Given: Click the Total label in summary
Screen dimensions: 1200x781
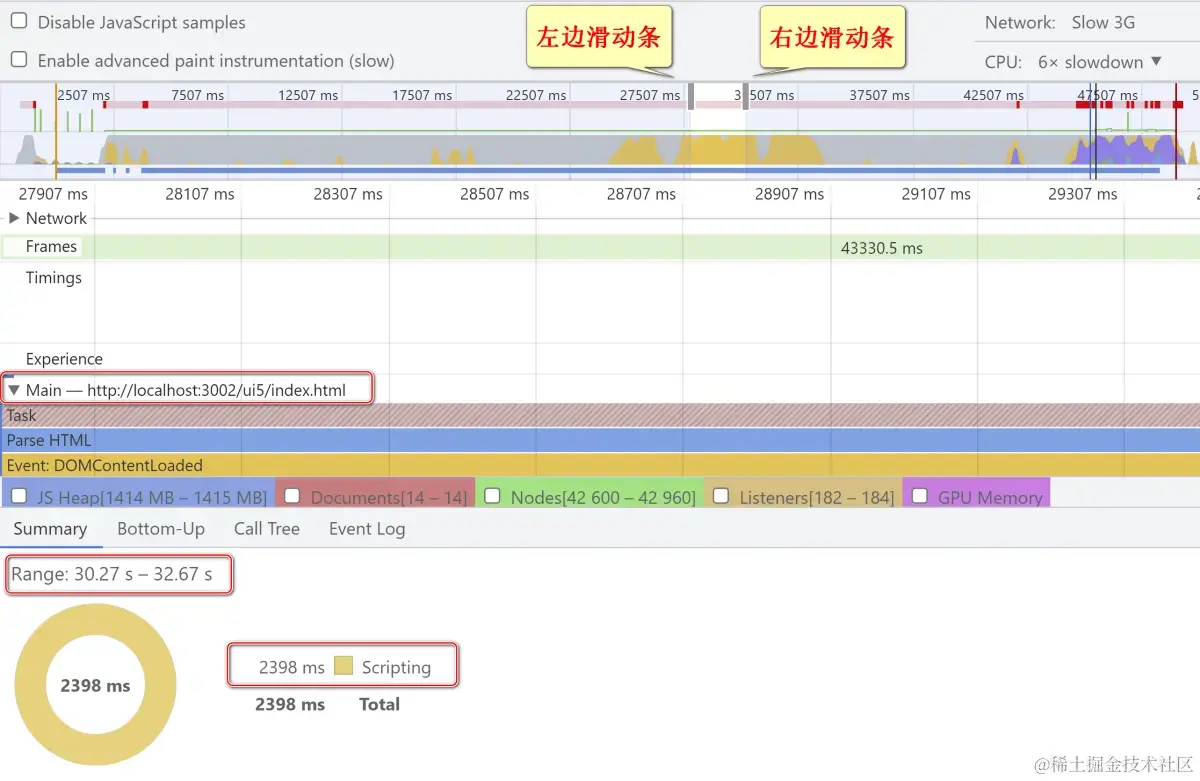Looking at the screenshot, I should (379, 704).
